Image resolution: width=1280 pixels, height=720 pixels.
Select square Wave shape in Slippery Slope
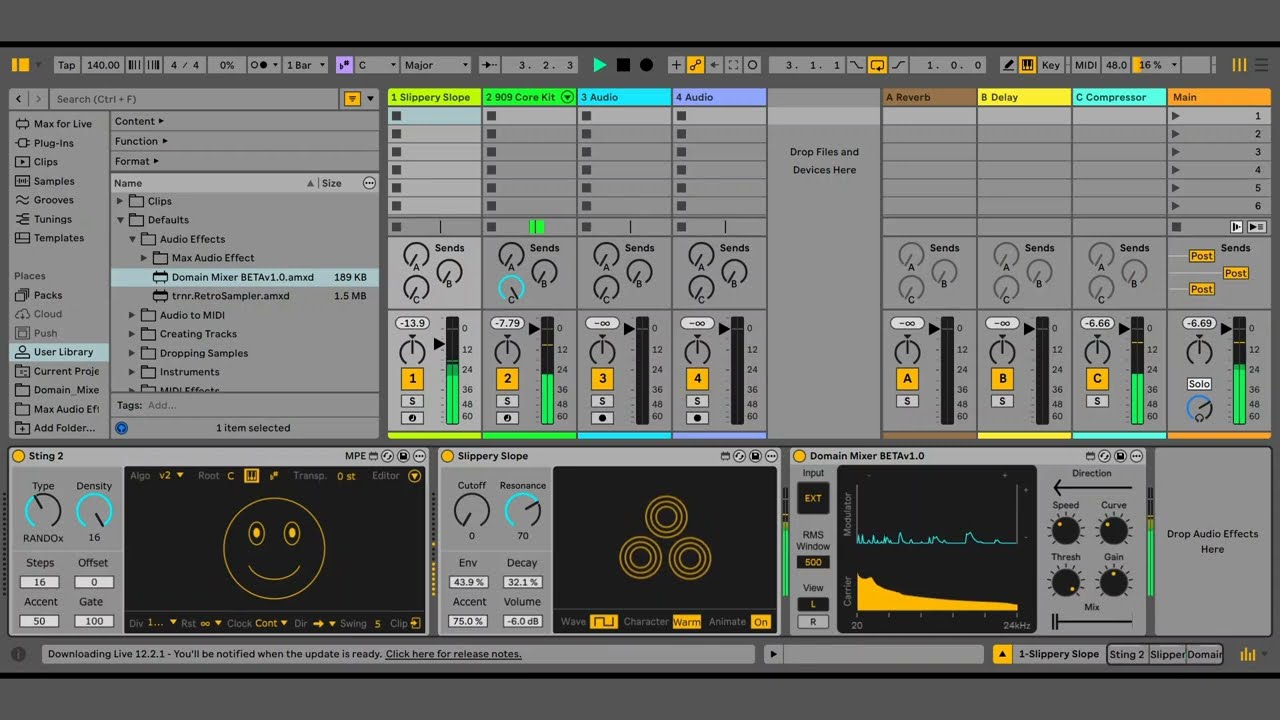point(603,622)
